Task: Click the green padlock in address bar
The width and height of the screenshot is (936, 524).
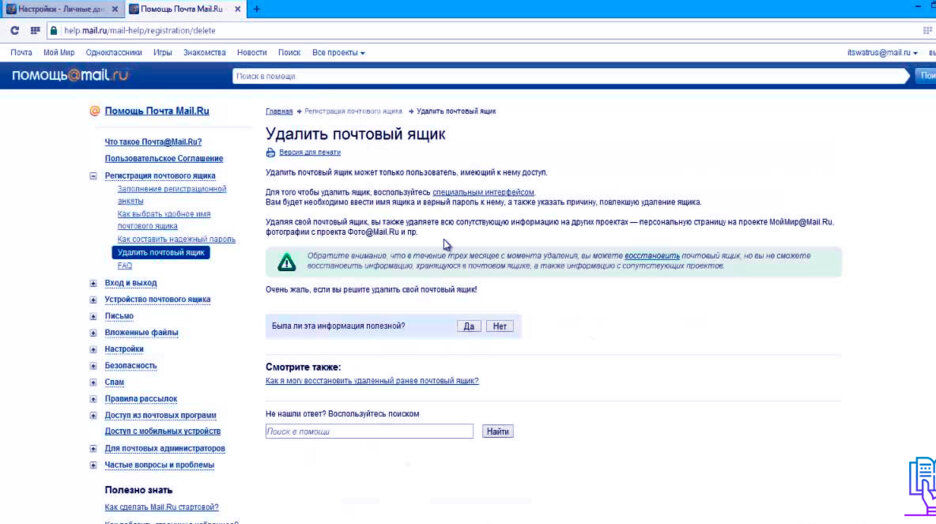Action: pyautogui.click(x=54, y=30)
